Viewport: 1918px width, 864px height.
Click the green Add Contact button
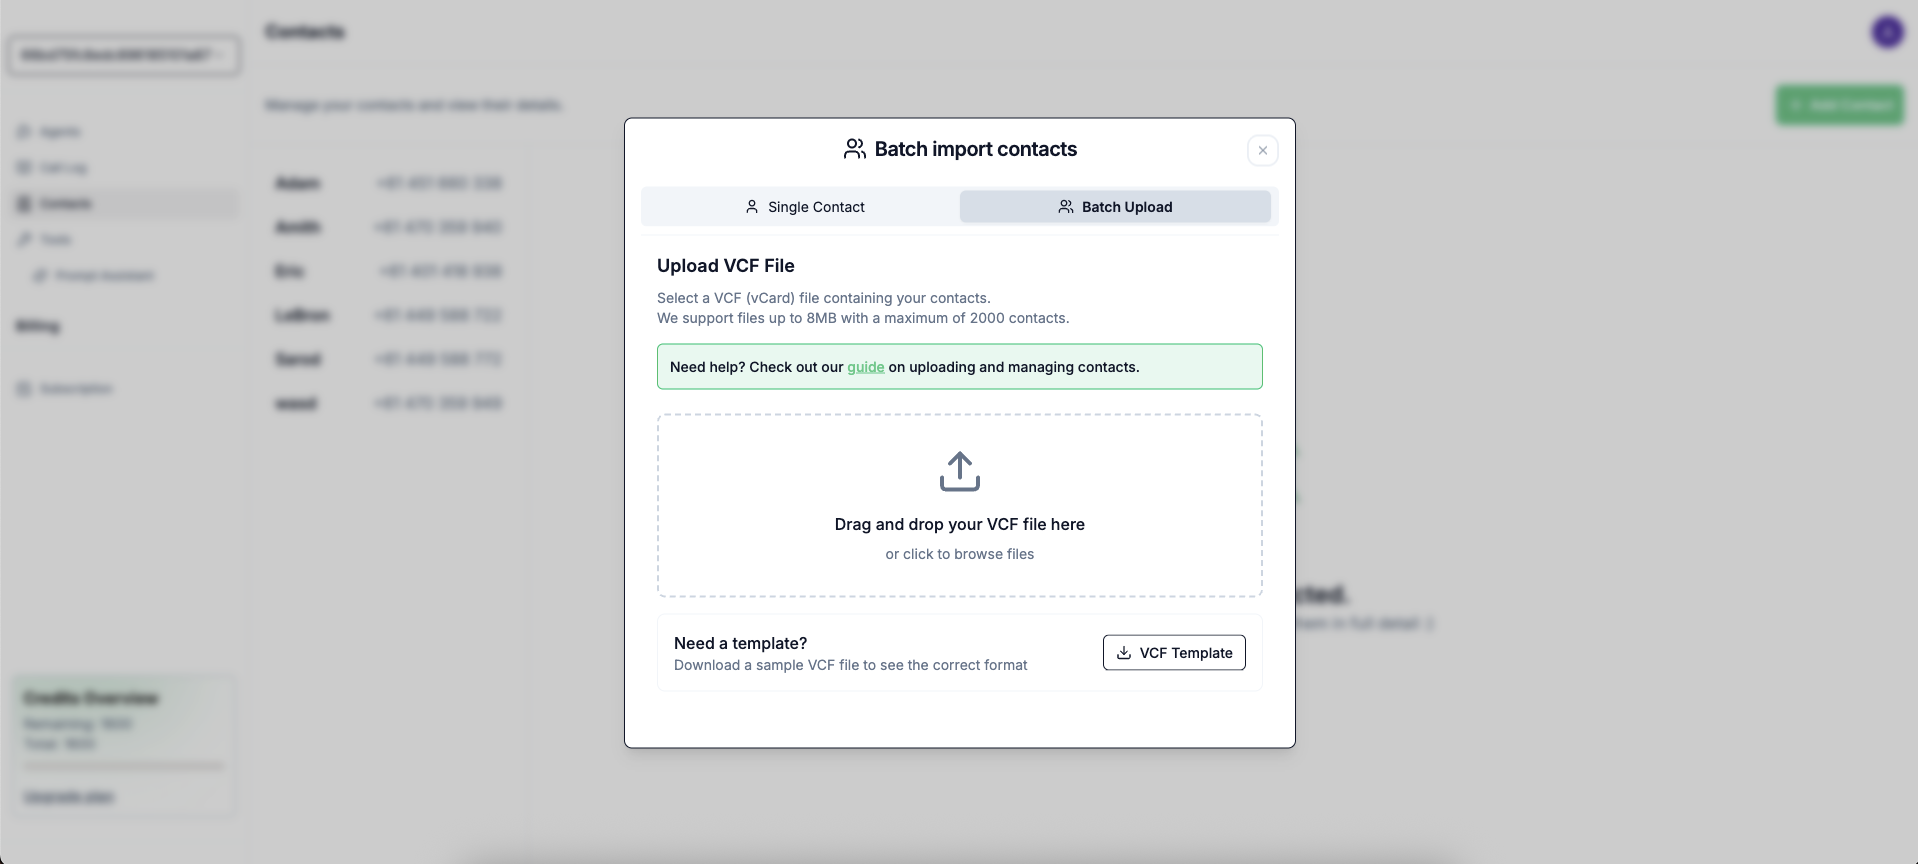pos(1839,105)
